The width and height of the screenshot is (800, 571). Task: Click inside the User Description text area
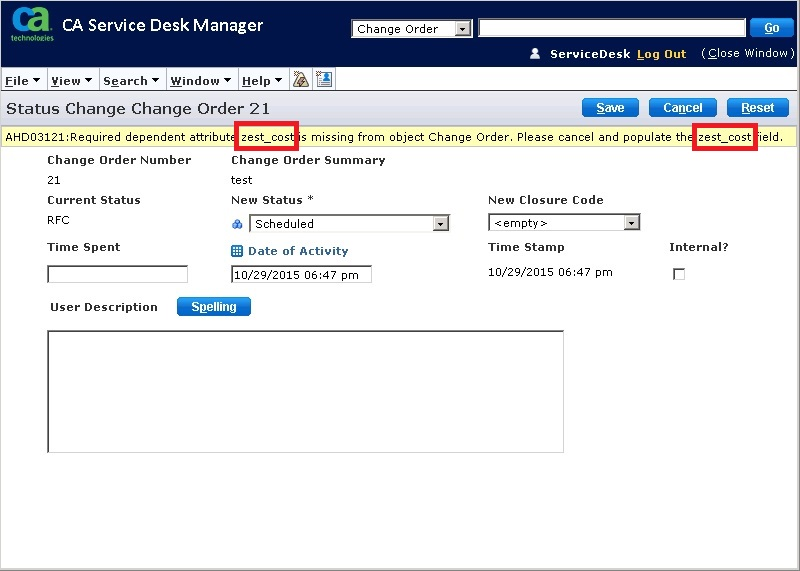305,391
